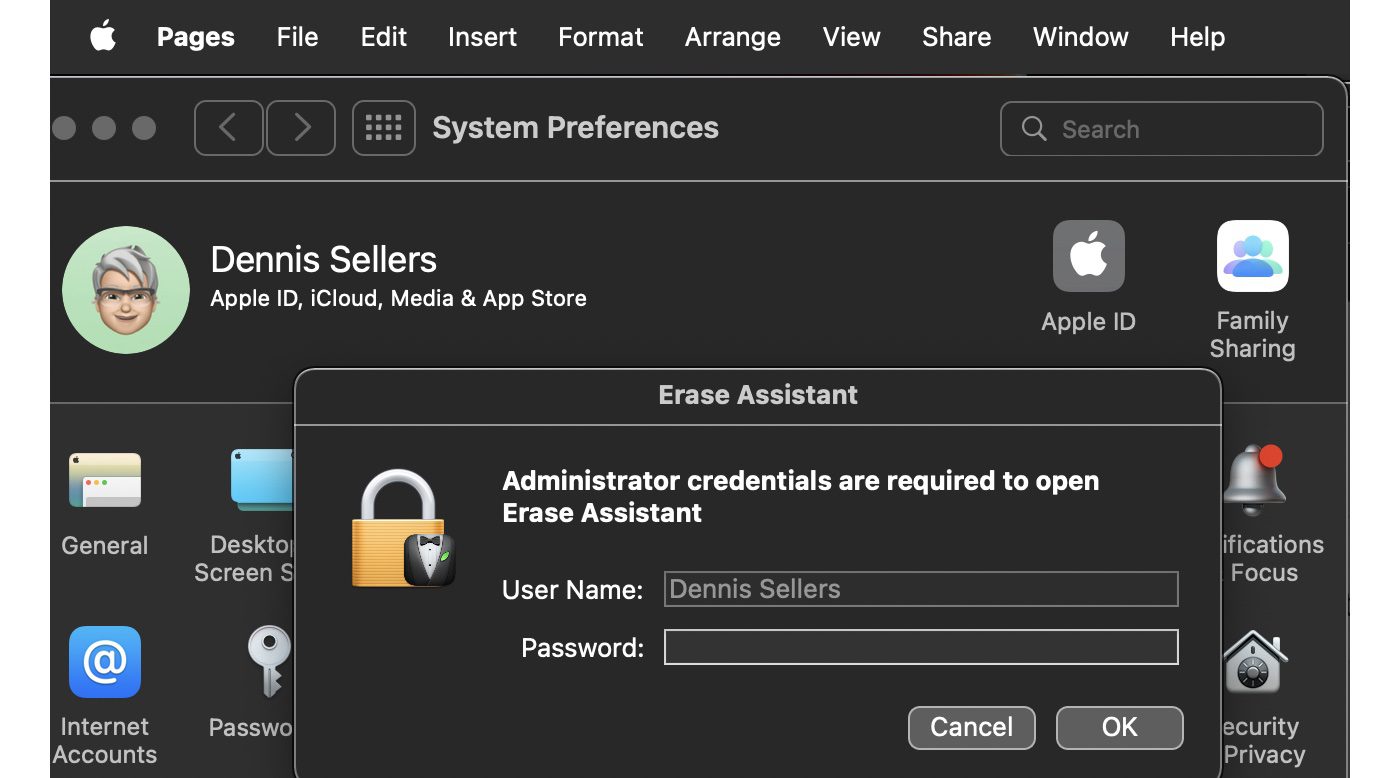Open Security & Privacy house icon

1254,662
